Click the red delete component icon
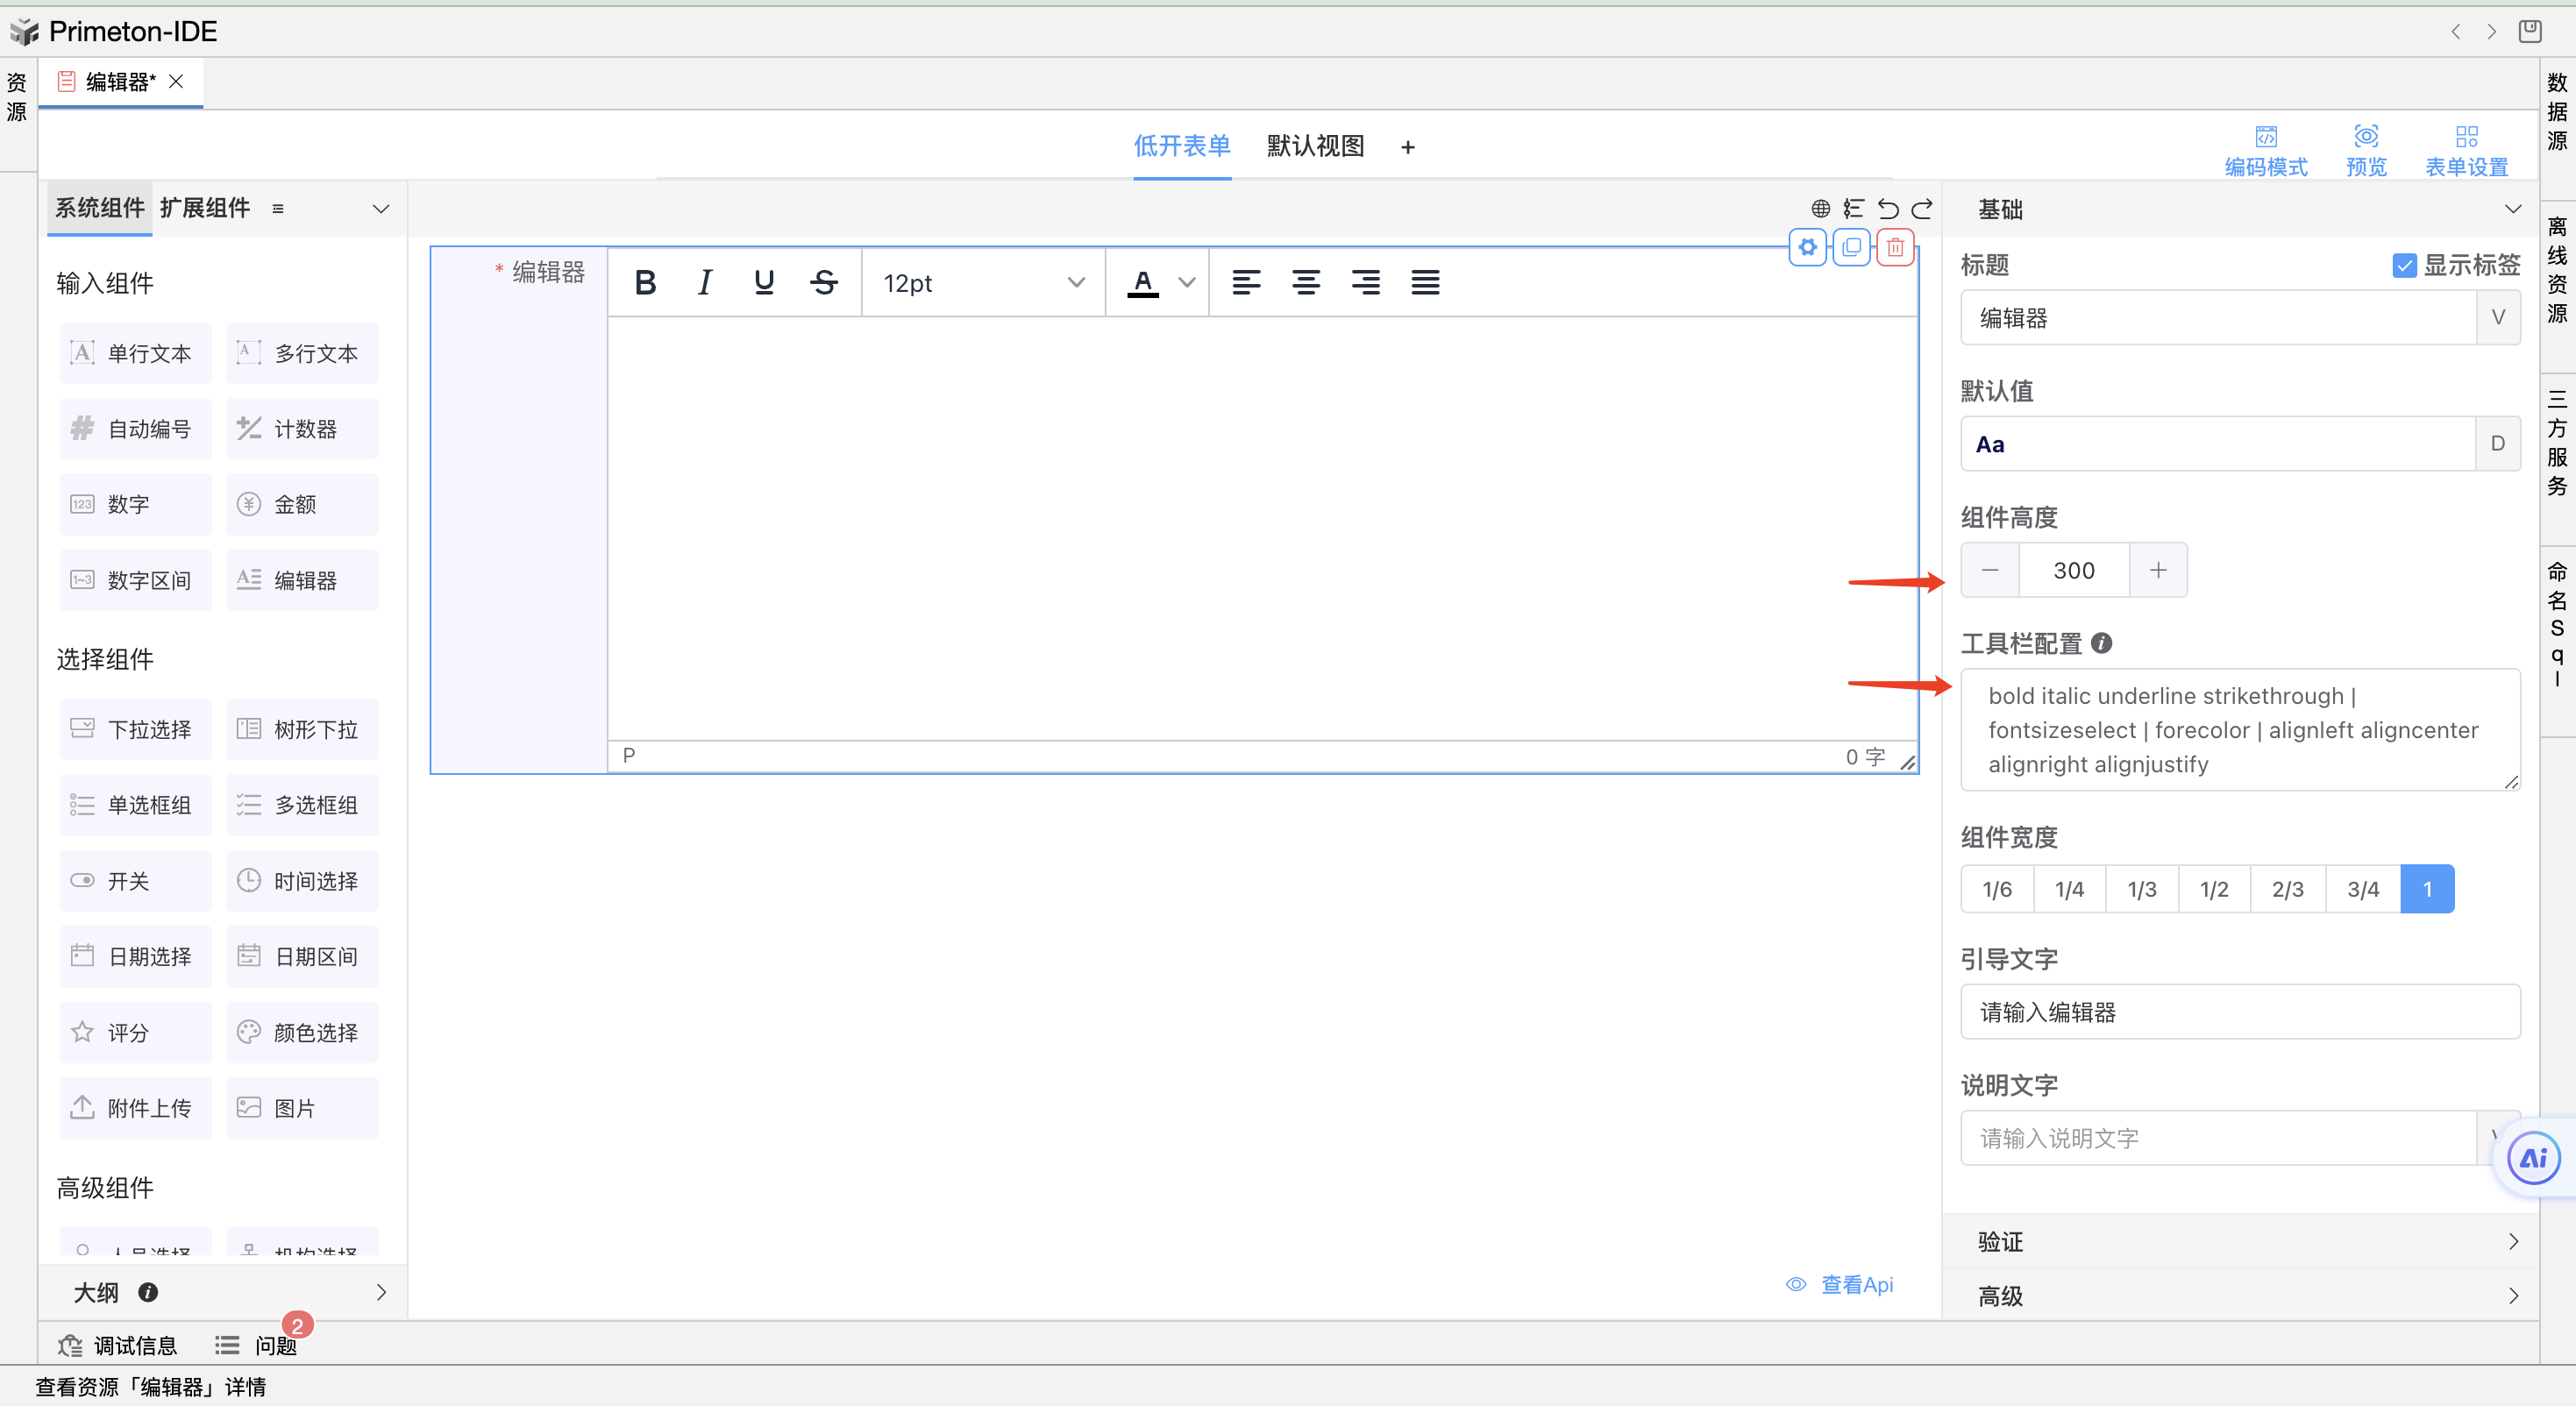This screenshot has width=2576, height=1406. pyautogui.click(x=1895, y=247)
